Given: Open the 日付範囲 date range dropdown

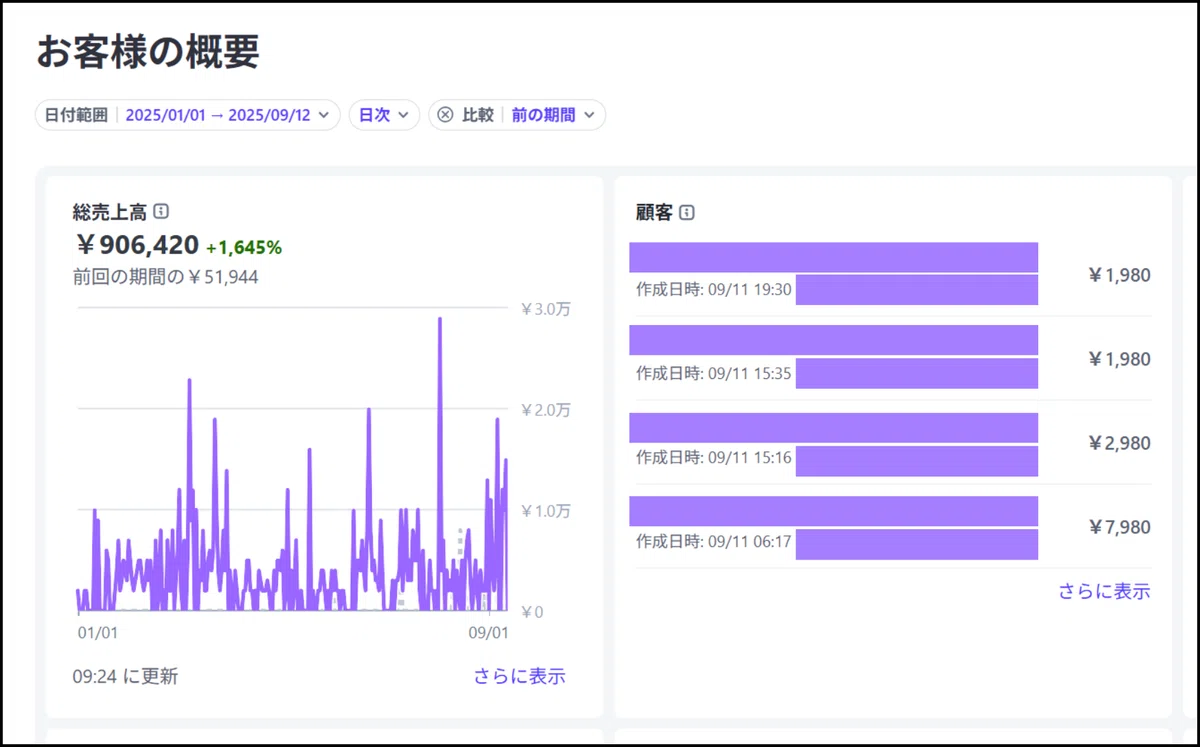Looking at the screenshot, I should [187, 115].
